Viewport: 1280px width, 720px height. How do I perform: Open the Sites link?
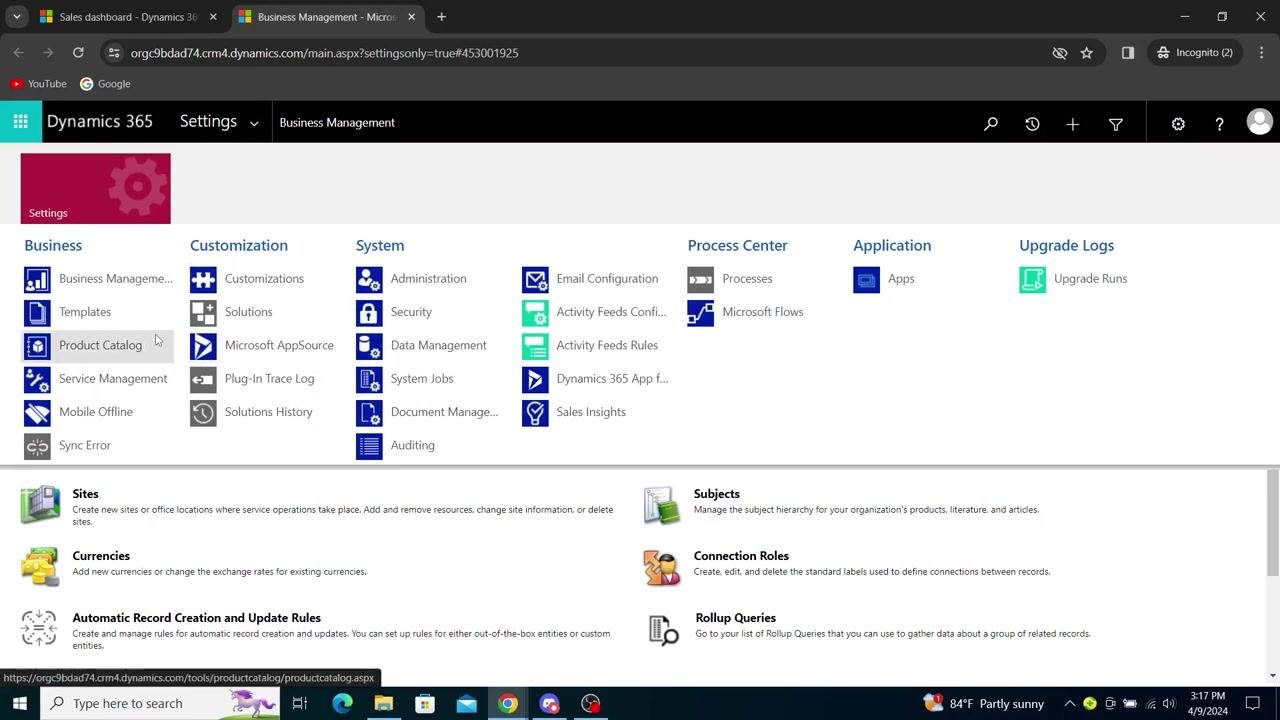click(x=85, y=494)
